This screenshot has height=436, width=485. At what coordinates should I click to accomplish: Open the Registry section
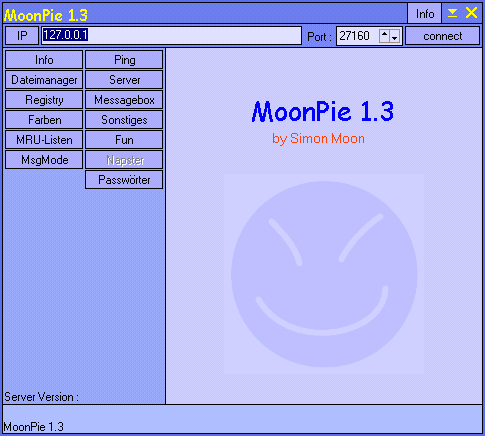pos(44,100)
